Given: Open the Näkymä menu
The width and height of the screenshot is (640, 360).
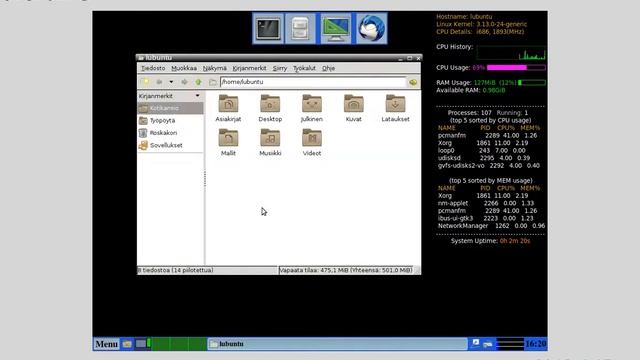Looking at the screenshot, I should tap(214, 68).
